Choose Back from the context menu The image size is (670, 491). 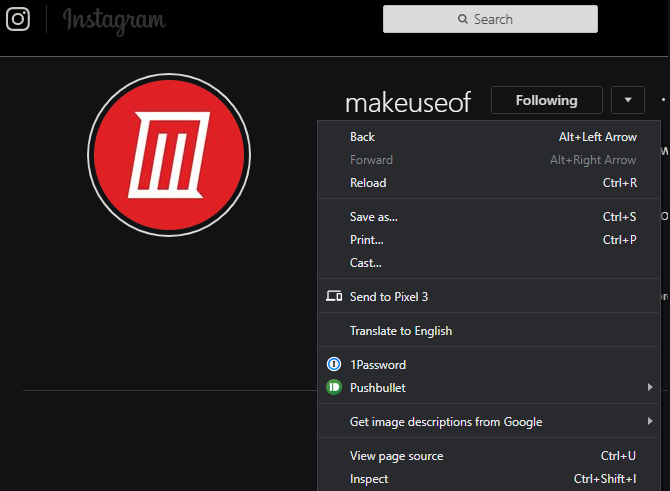tap(363, 137)
